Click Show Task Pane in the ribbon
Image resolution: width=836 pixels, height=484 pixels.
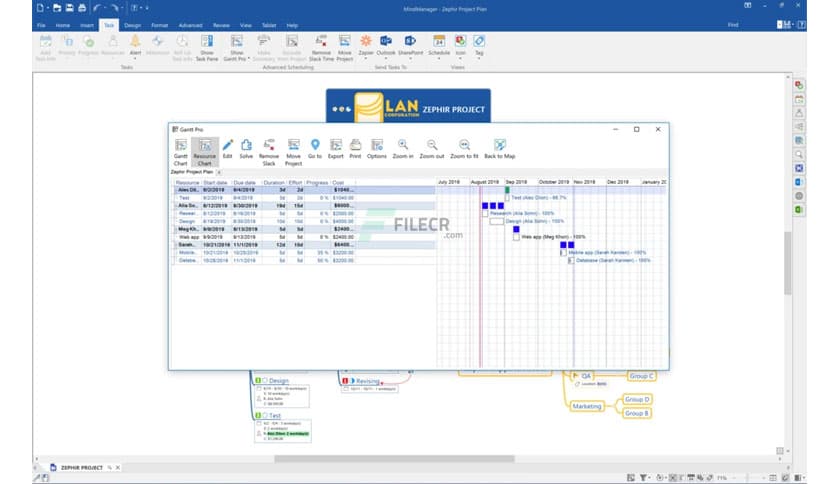[x=207, y=48]
